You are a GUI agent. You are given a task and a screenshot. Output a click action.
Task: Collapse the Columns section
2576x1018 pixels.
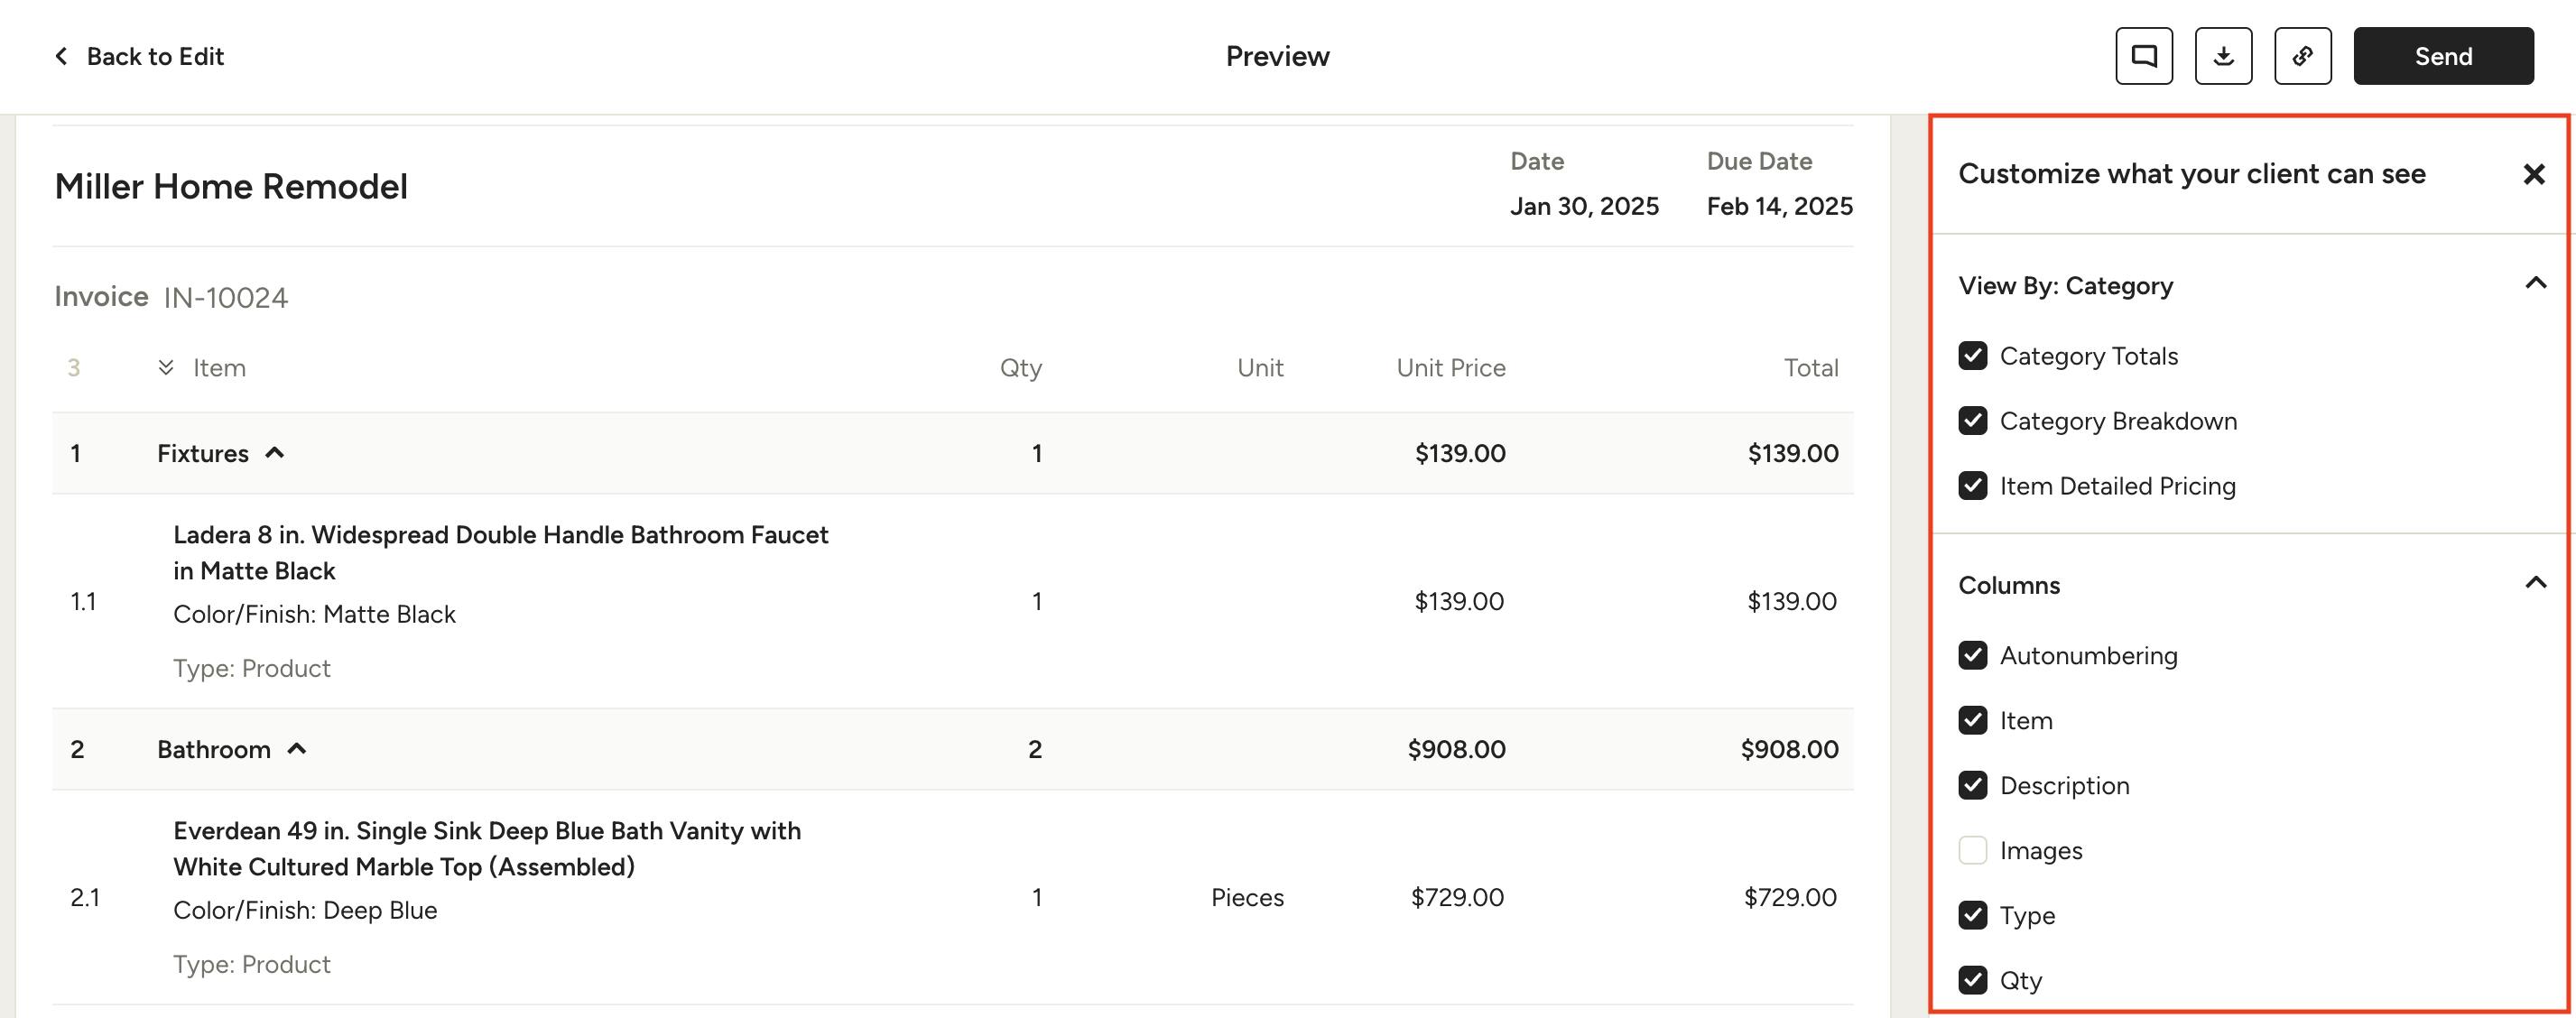tap(2535, 583)
